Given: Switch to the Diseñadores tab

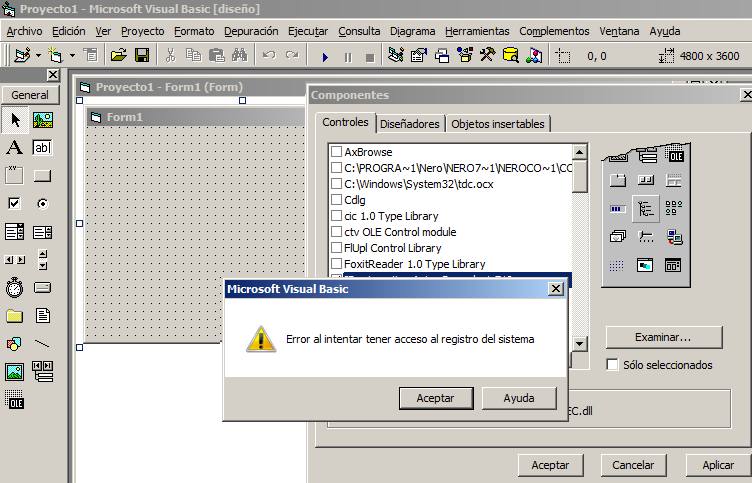Looking at the screenshot, I should pyautogui.click(x=410, y=124).
